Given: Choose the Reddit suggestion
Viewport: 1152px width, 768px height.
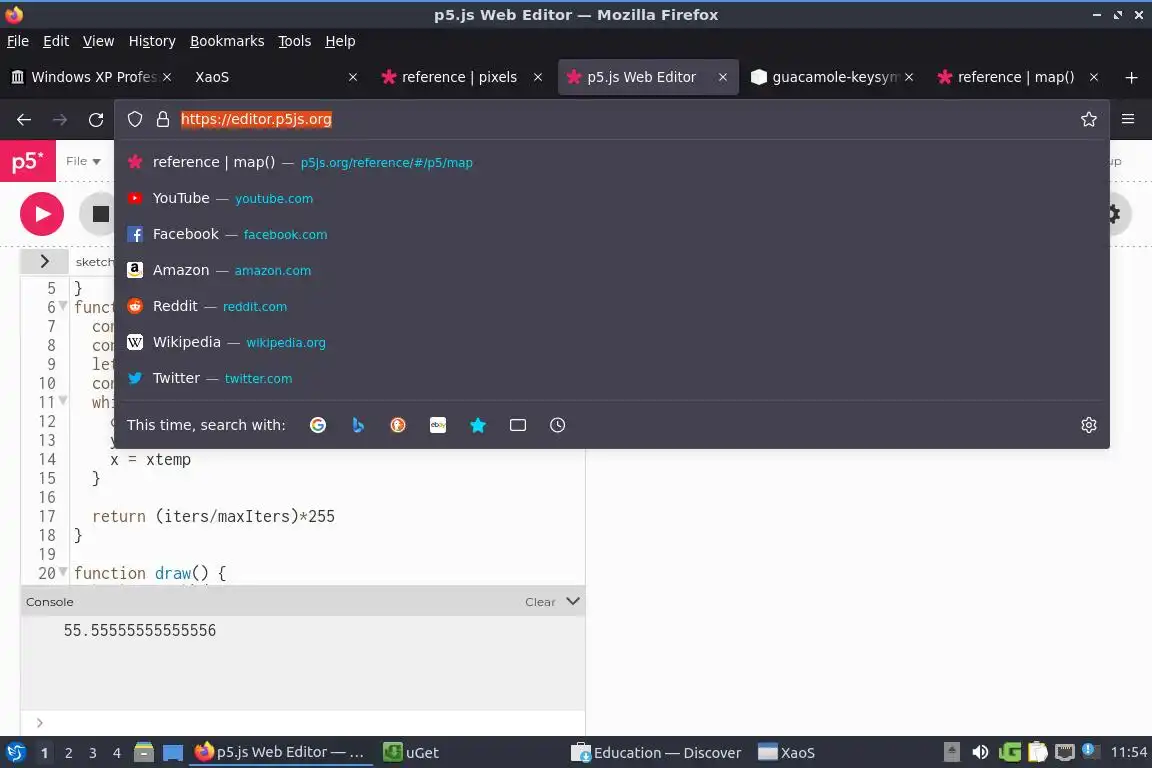Looking at the screenshot, I should point(612,306).
